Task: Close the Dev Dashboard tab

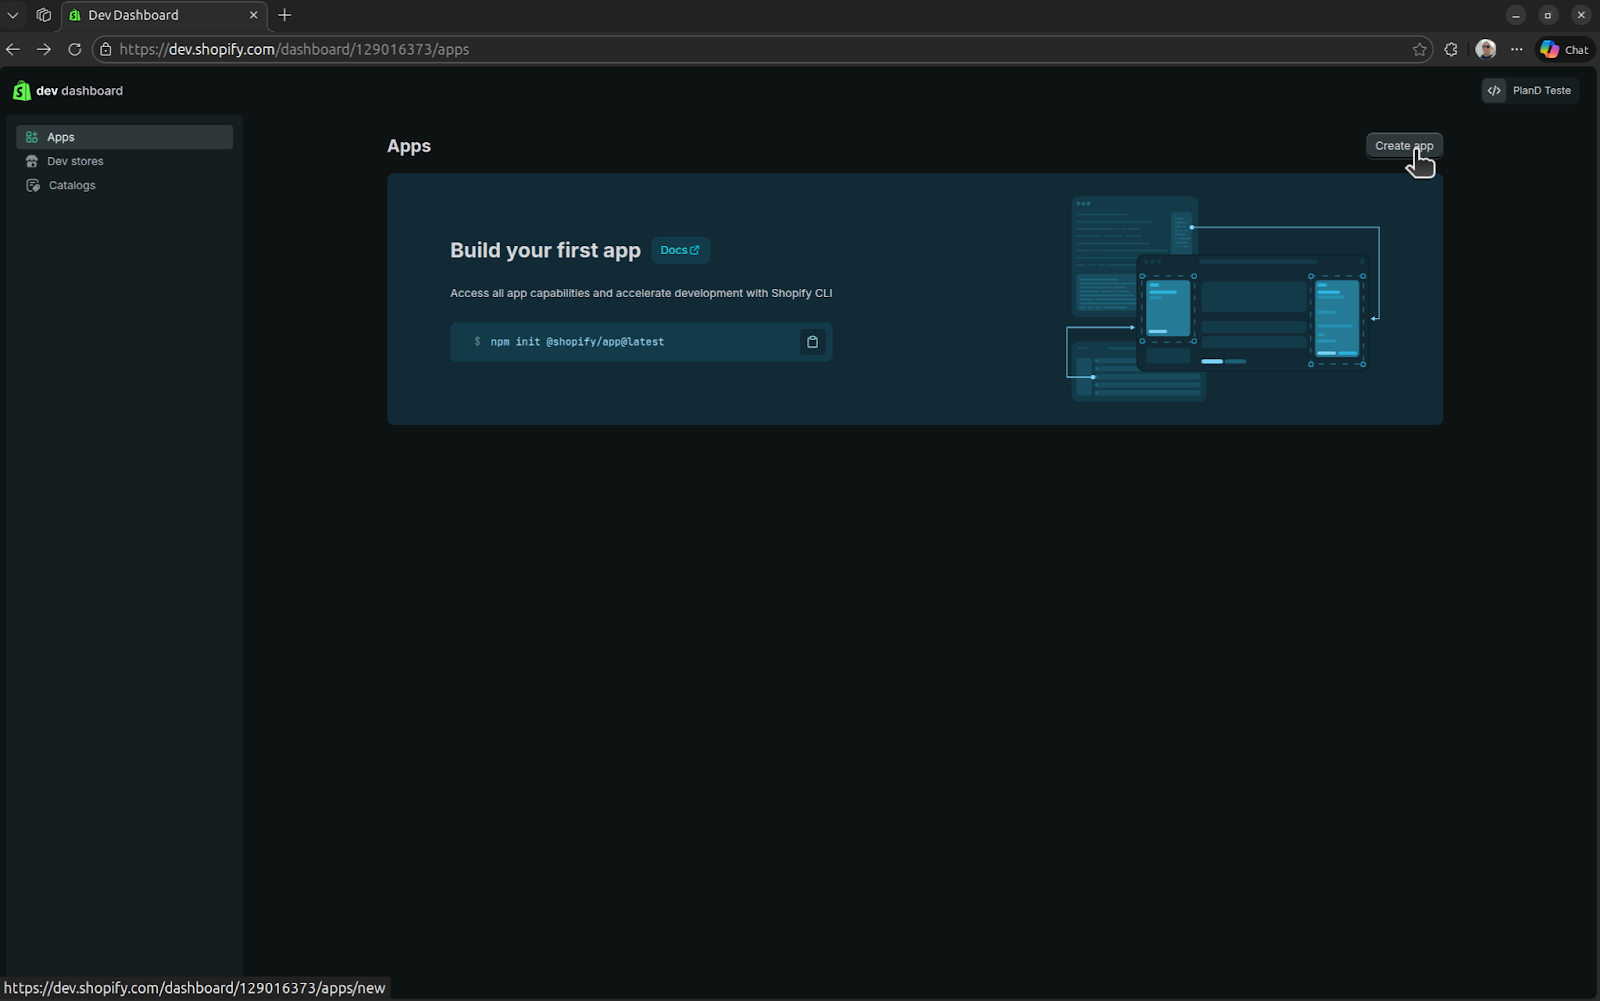Action: coord(253,15)
